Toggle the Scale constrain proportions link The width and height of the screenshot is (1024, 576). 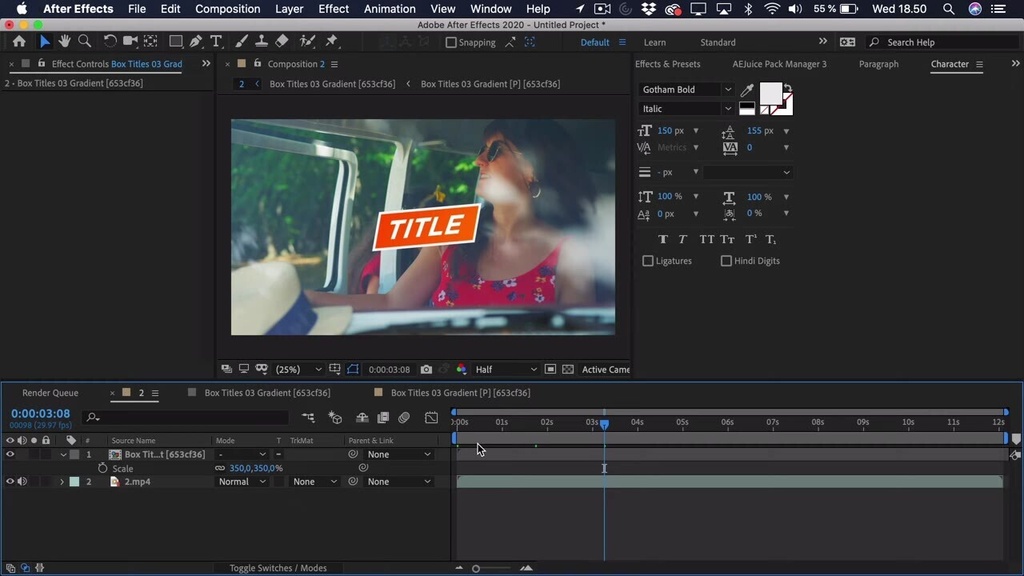[x=220, y=468]
